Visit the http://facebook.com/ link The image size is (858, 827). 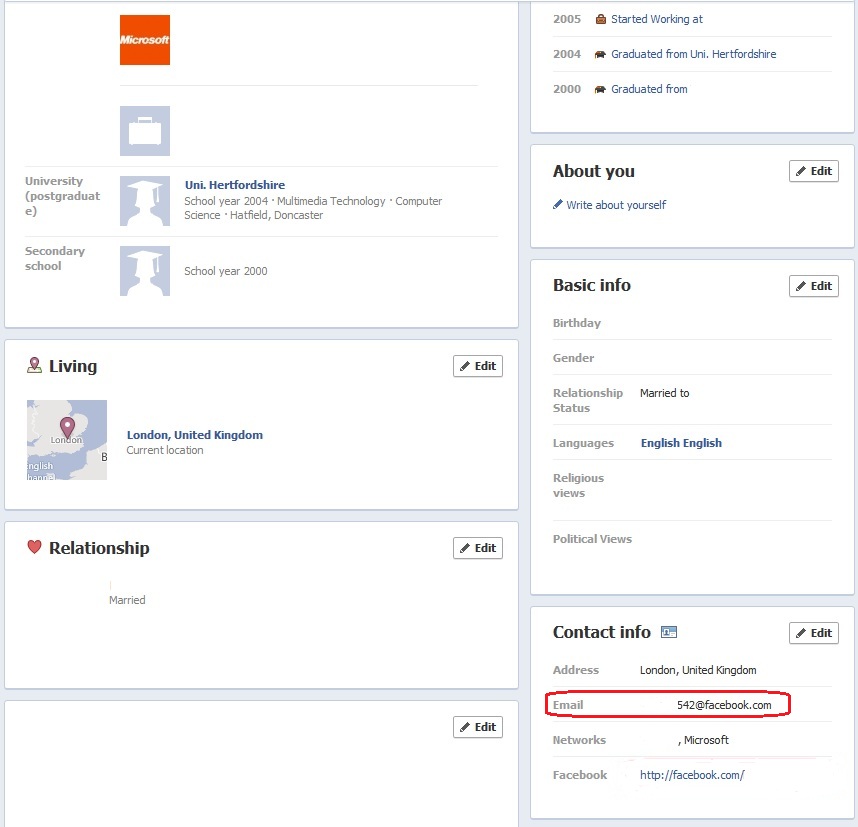pyautogui.click(x=692, y=774)
